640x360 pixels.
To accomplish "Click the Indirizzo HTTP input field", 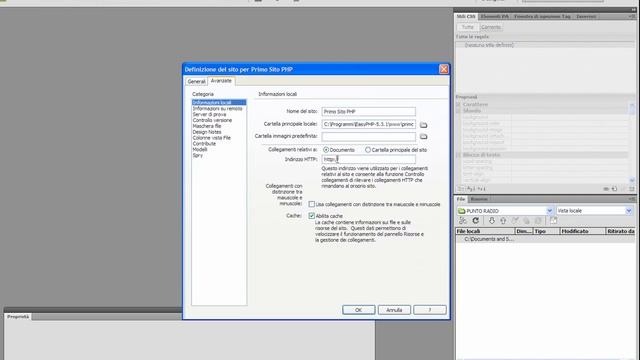I will click(369, 160).
